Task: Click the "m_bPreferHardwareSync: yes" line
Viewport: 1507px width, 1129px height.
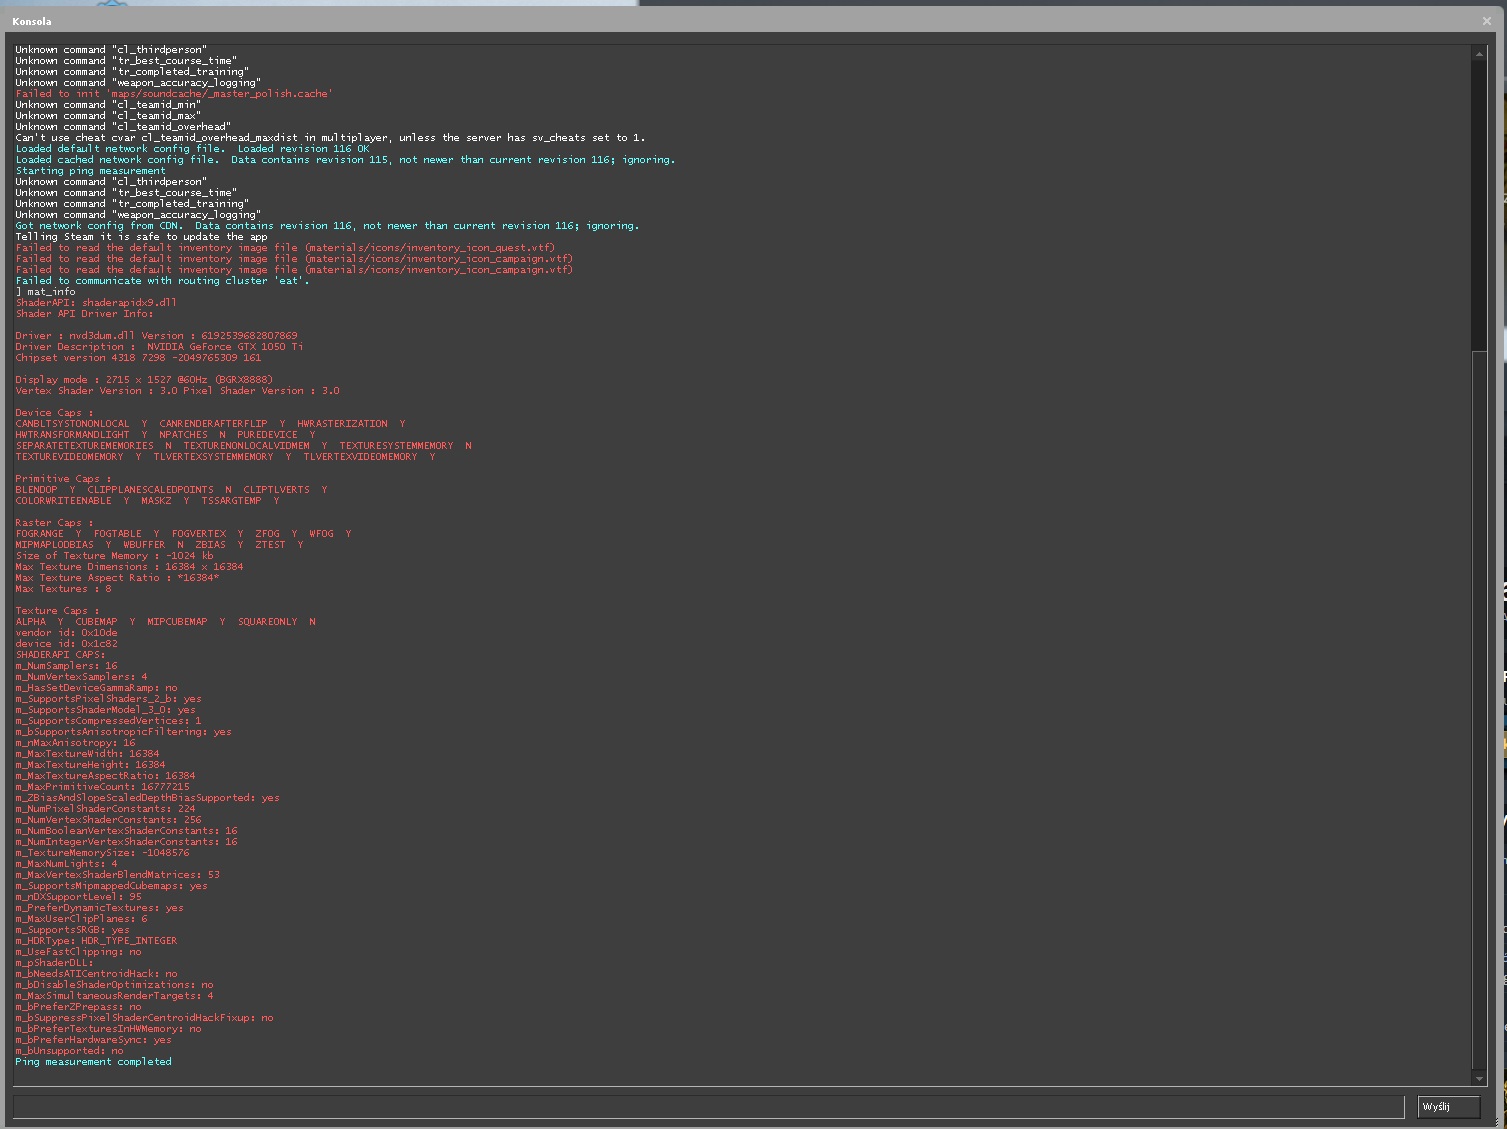Action: (x=93, y=1040)
